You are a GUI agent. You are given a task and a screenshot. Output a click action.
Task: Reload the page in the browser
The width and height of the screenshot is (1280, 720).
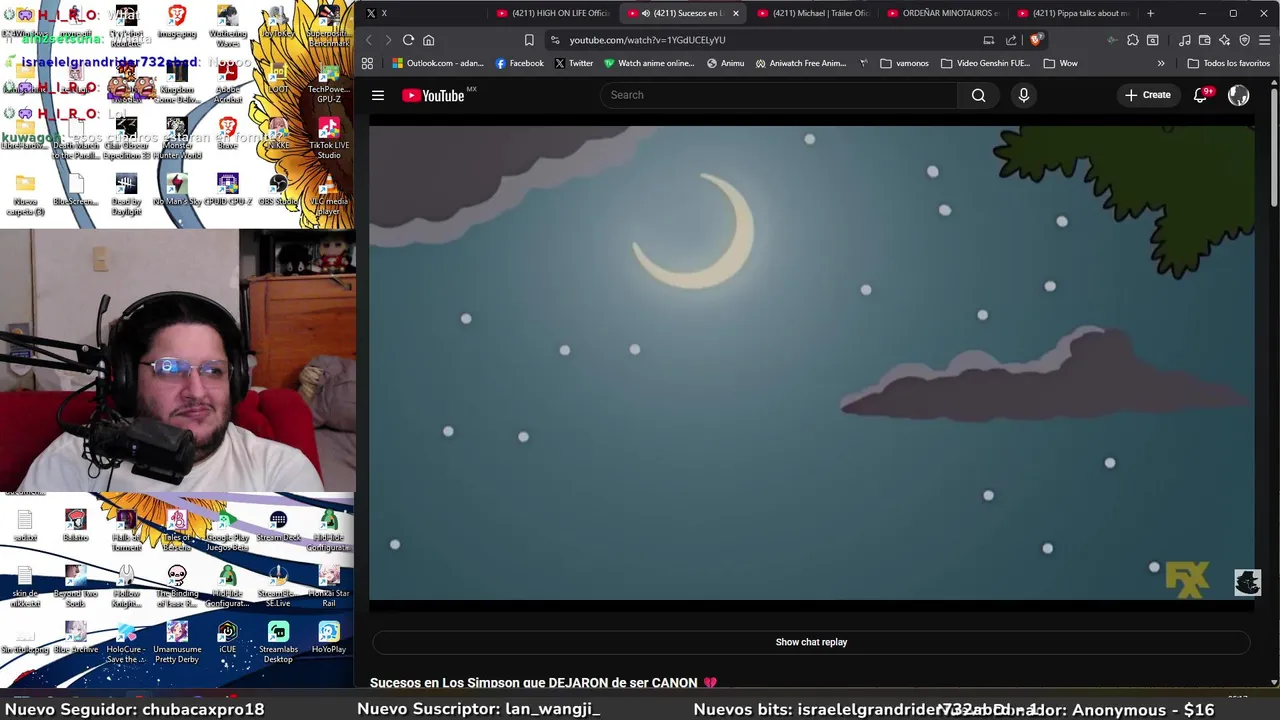click(408, 40)
